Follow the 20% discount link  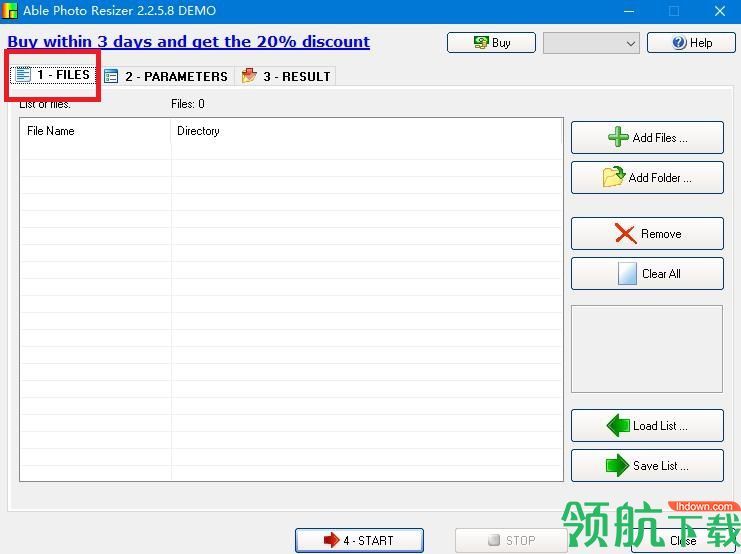(189, 42)
